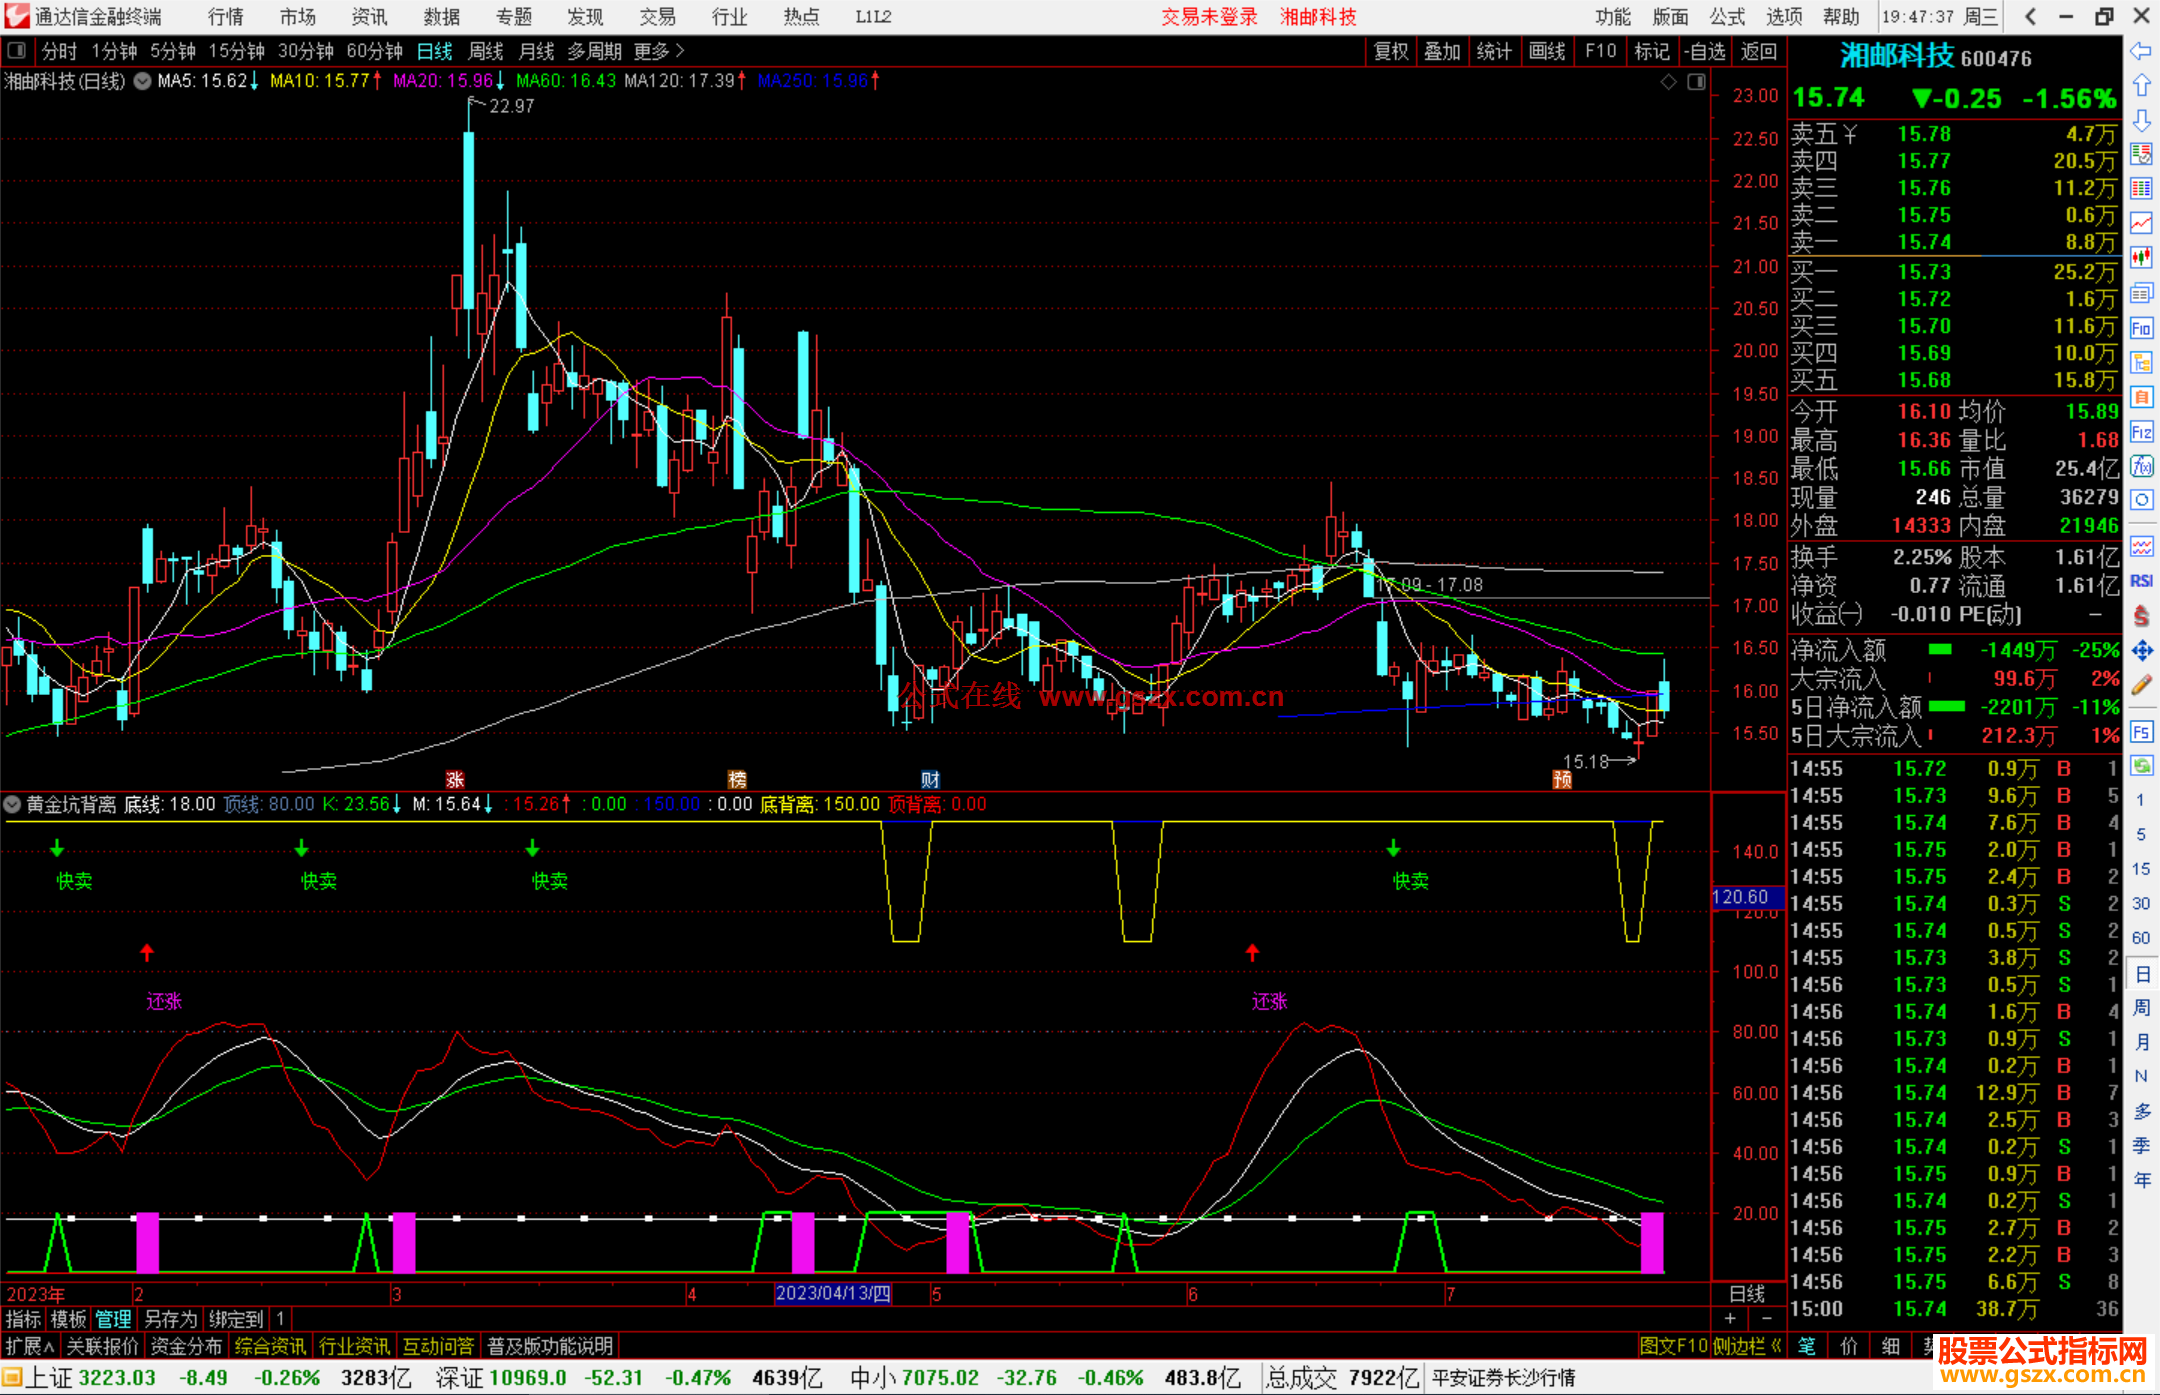Click the RSI indicator sidebar icon
This screenshot has height=1395, width=2160.
coord(2141,581)
